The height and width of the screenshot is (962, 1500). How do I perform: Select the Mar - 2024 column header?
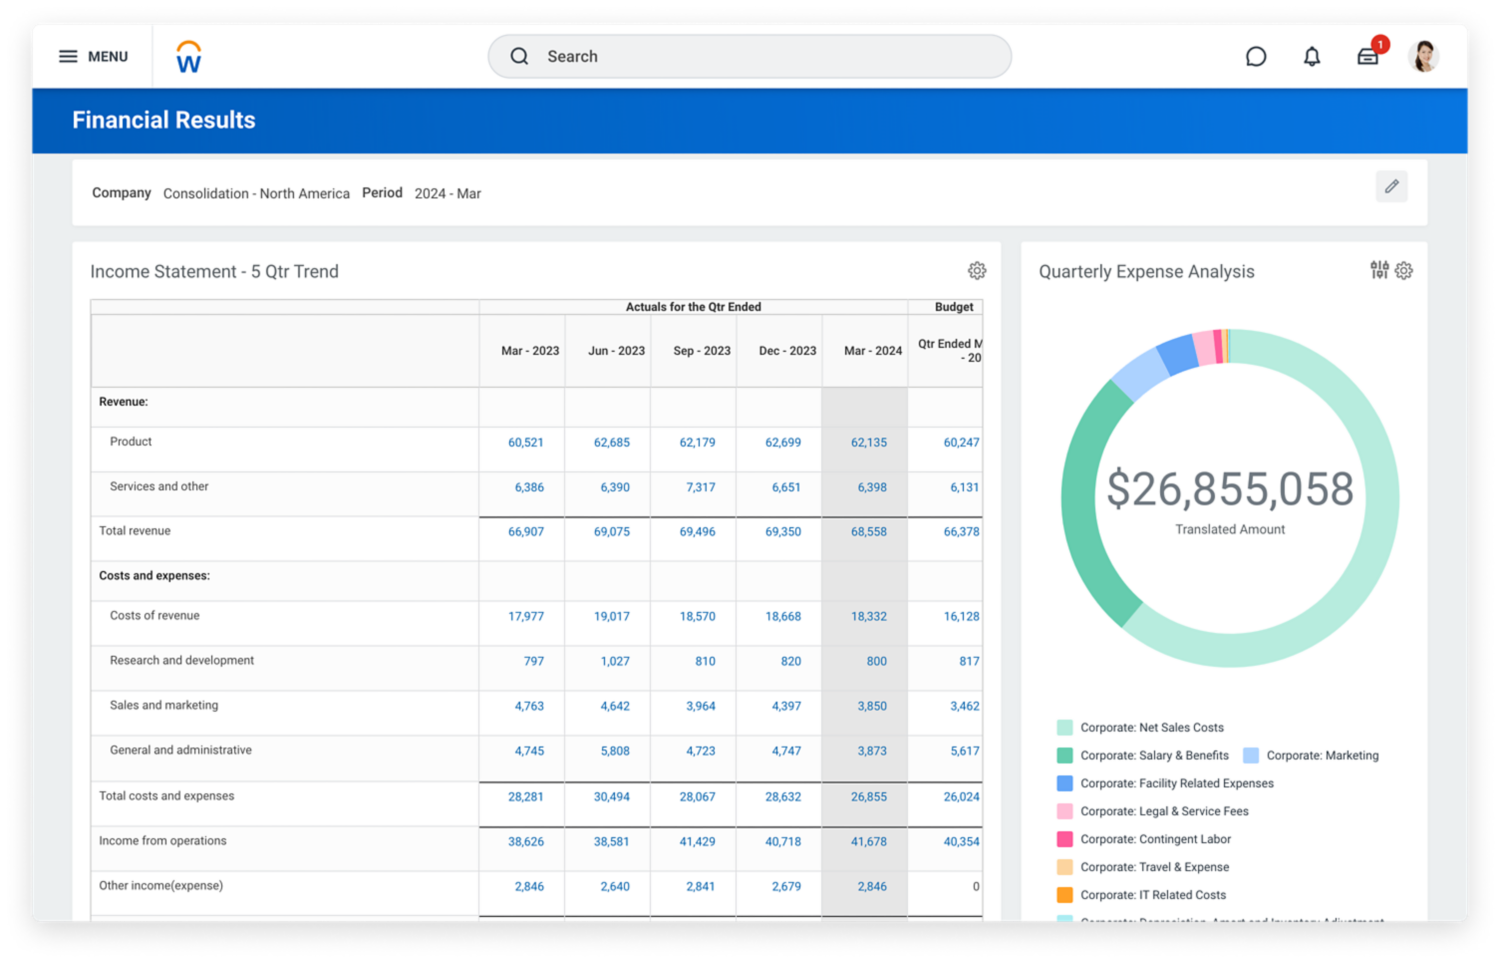pyautogui.click(x=872, y=351)
